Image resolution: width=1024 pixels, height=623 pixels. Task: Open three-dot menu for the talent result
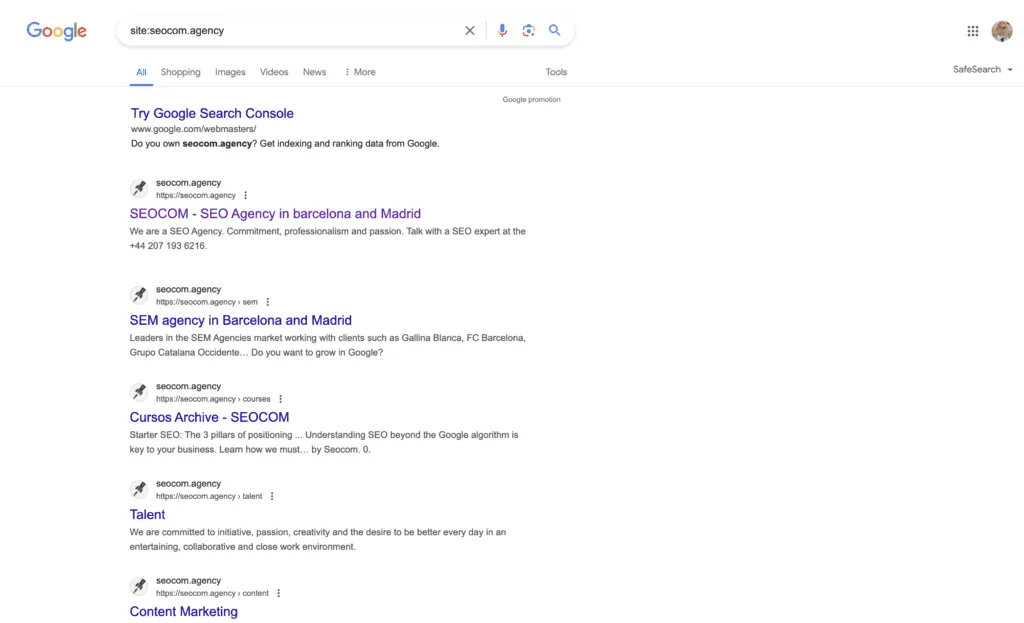tap(272, 496)
